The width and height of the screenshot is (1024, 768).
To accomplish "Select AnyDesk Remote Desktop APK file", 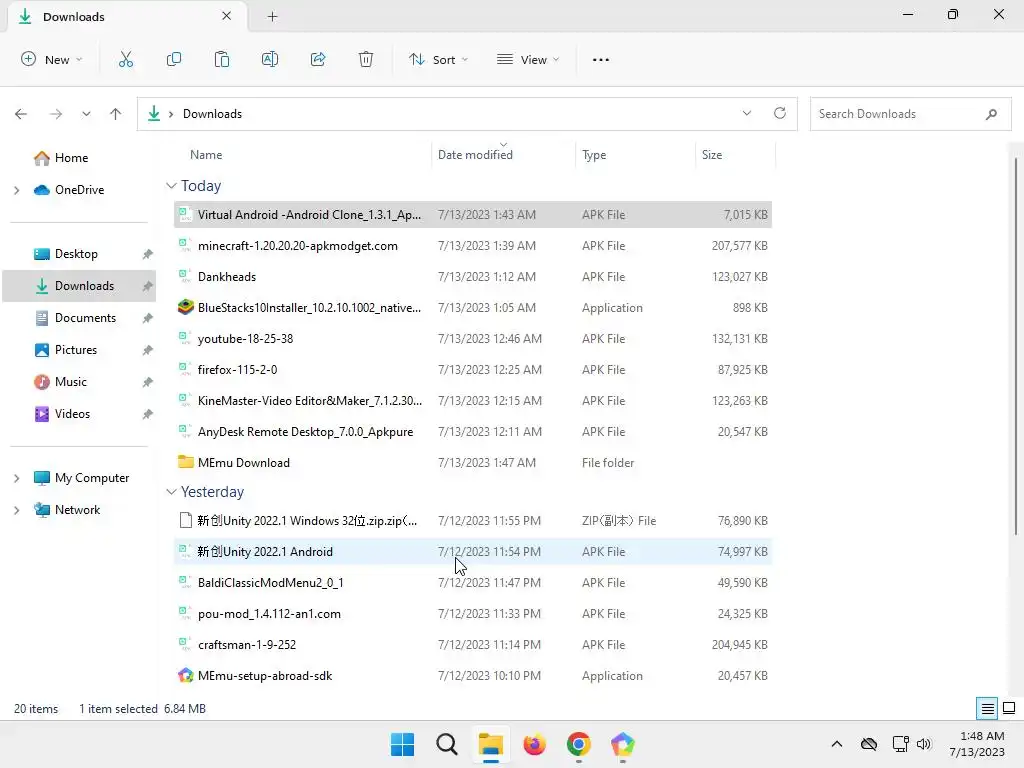I will 473,432.
